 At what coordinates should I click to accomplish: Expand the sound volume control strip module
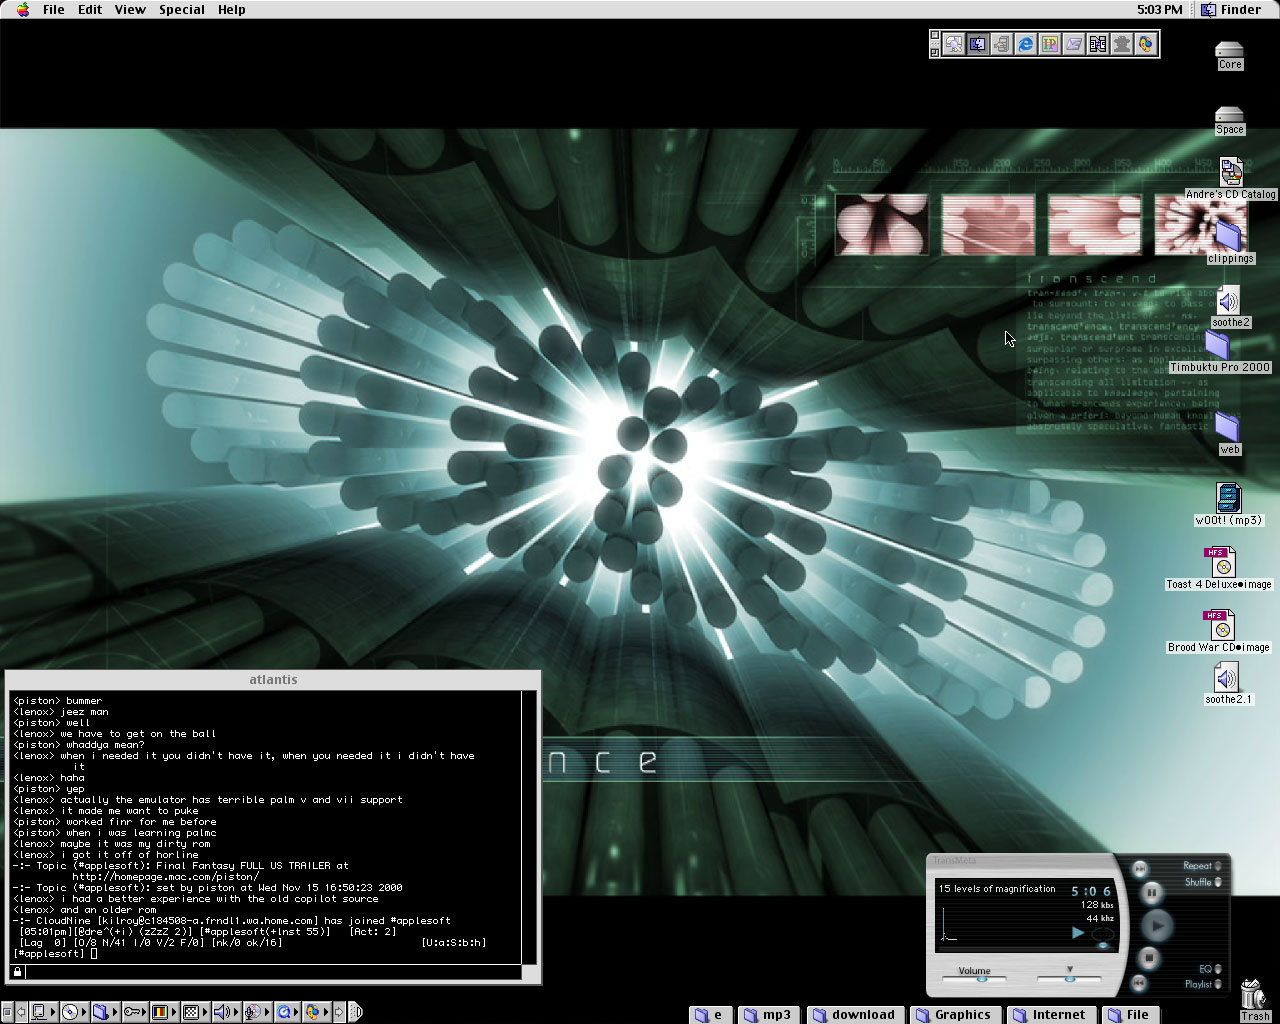222,1012
